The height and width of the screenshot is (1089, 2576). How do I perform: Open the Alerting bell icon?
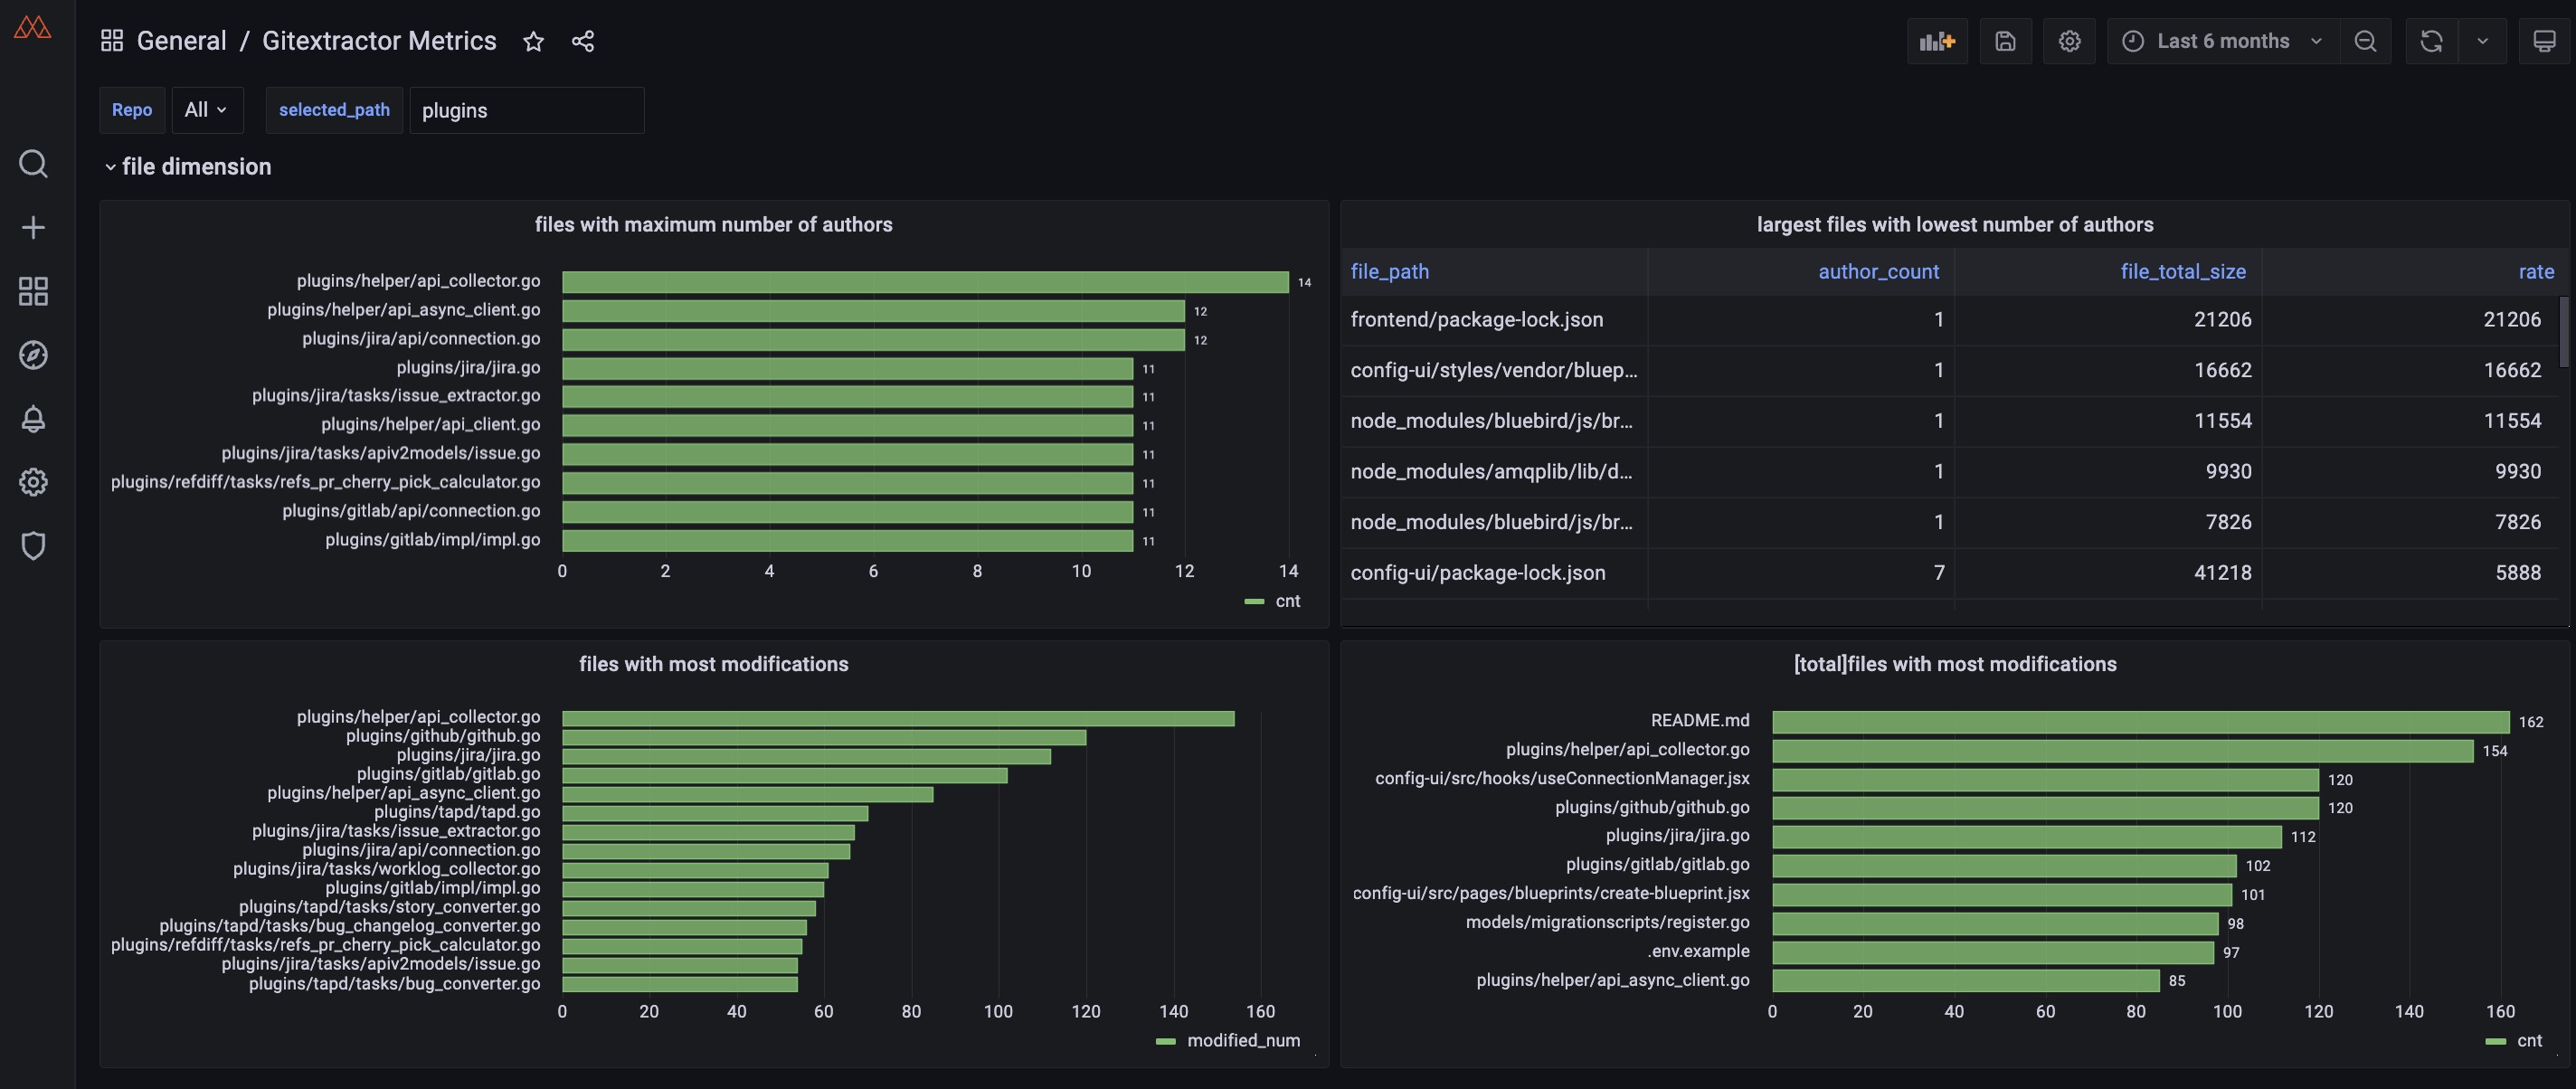(33, 419)
